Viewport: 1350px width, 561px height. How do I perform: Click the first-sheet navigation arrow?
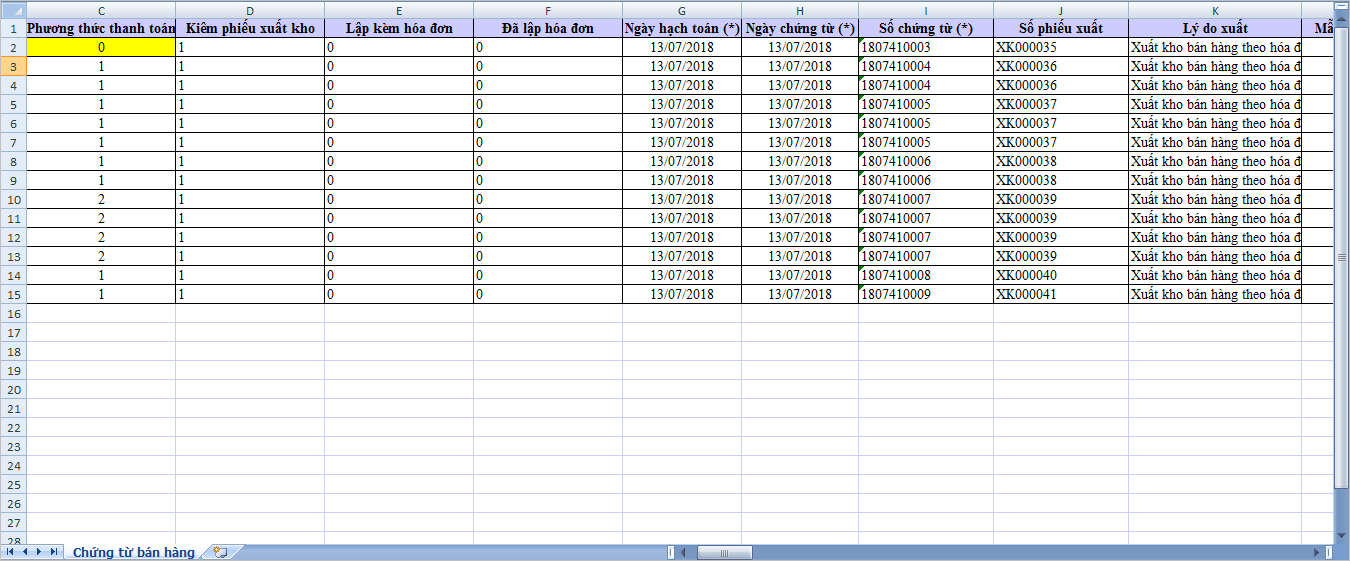tap(10, 552)
